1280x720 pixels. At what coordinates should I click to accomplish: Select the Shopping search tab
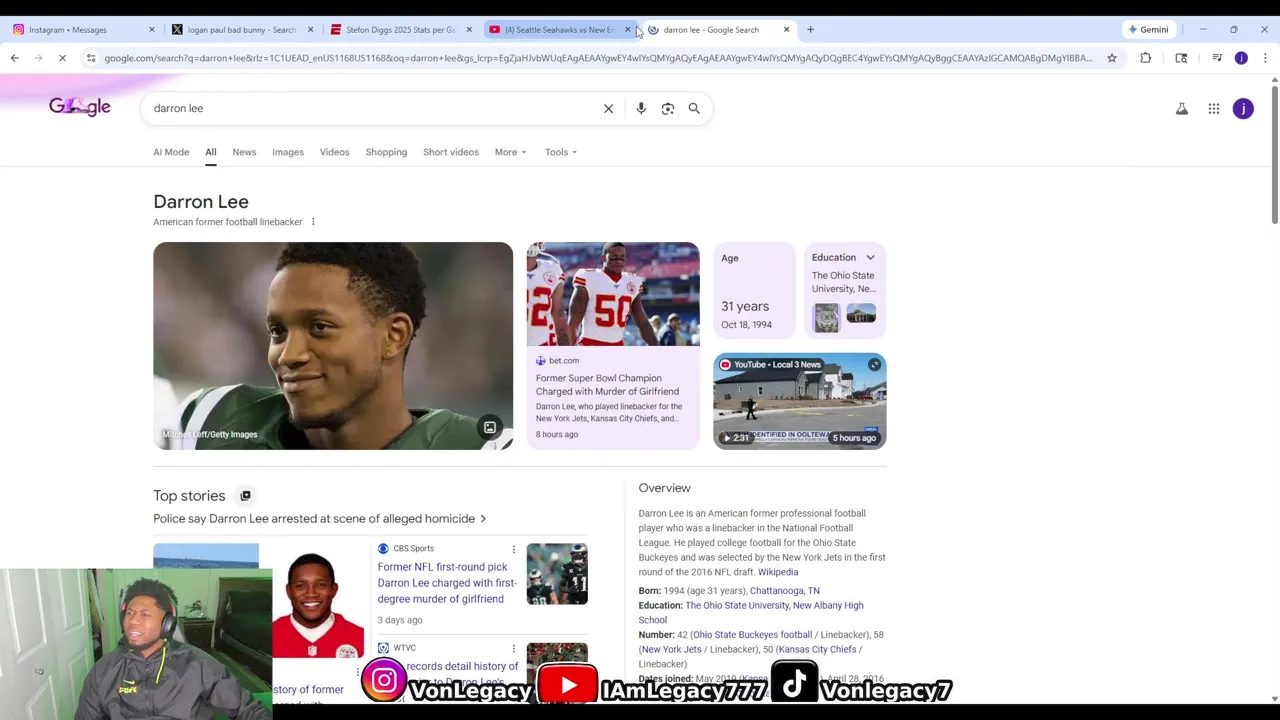[x=386, y=152]
